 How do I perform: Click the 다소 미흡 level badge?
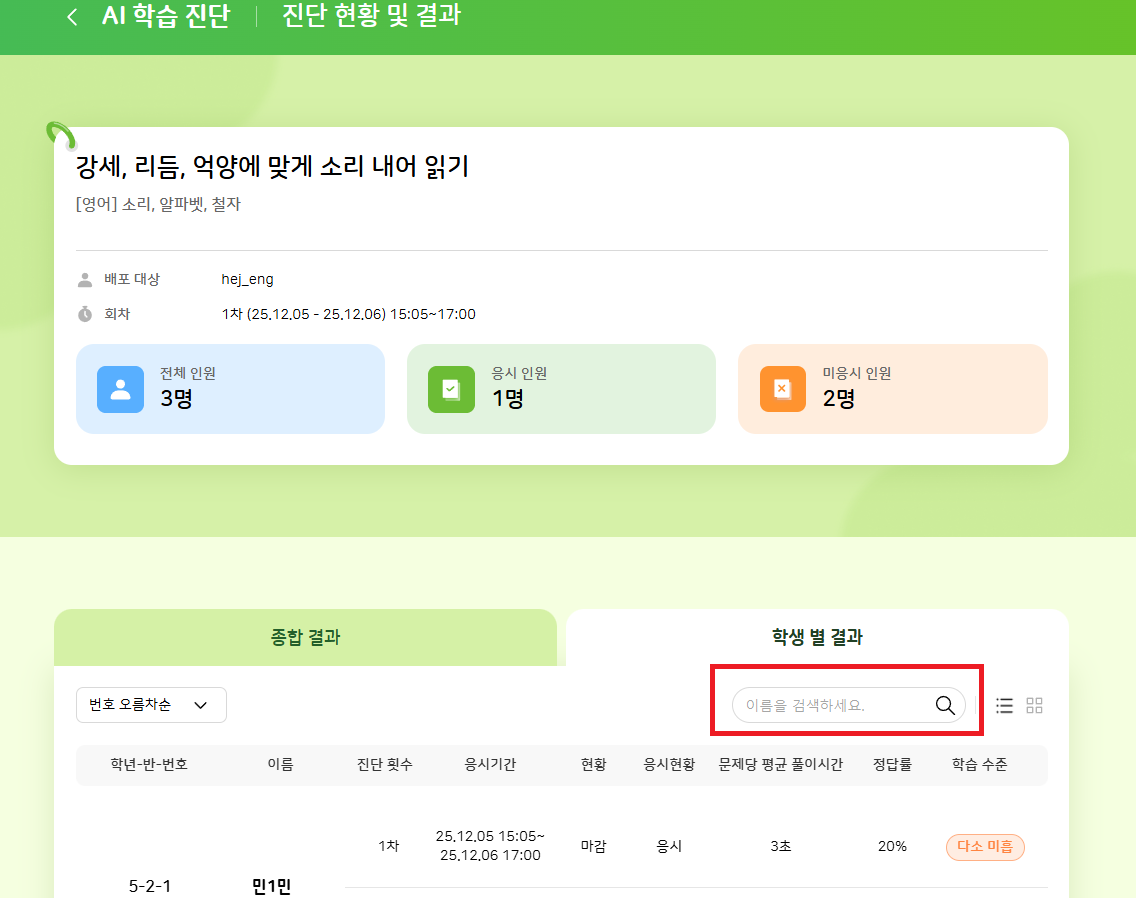click(x=985, y=847)
